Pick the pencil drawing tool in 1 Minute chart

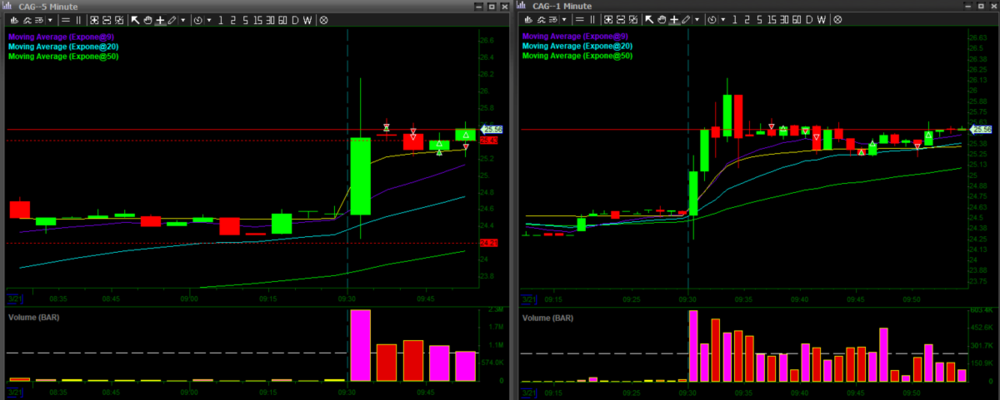[686, 20]
